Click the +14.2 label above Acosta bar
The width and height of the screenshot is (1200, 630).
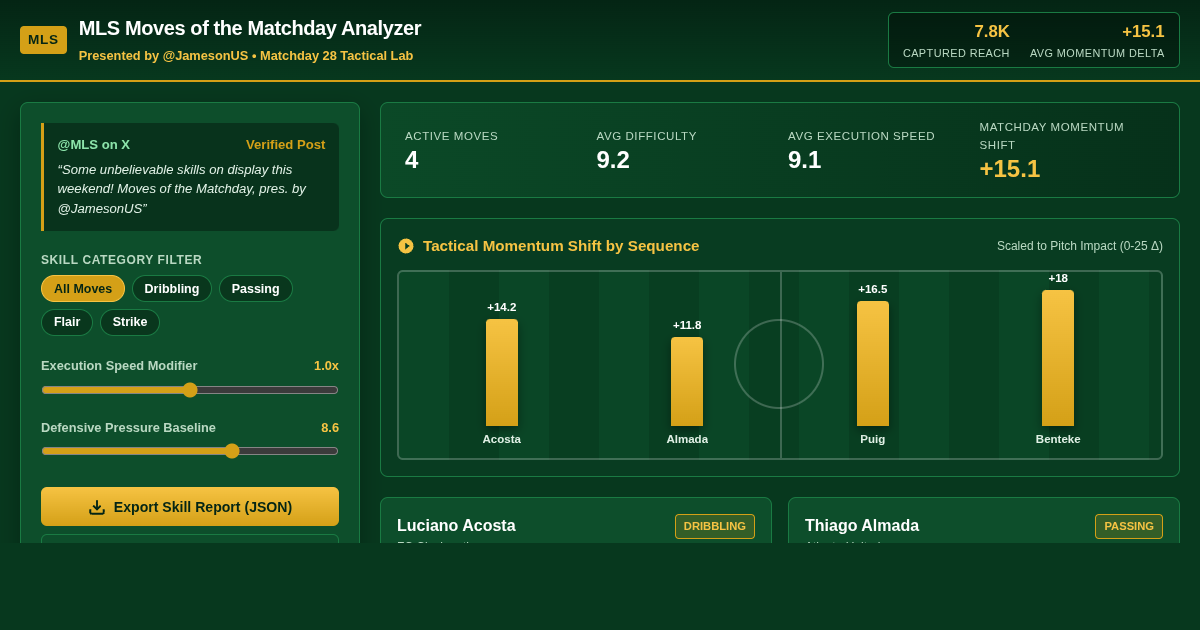point(502,307)
